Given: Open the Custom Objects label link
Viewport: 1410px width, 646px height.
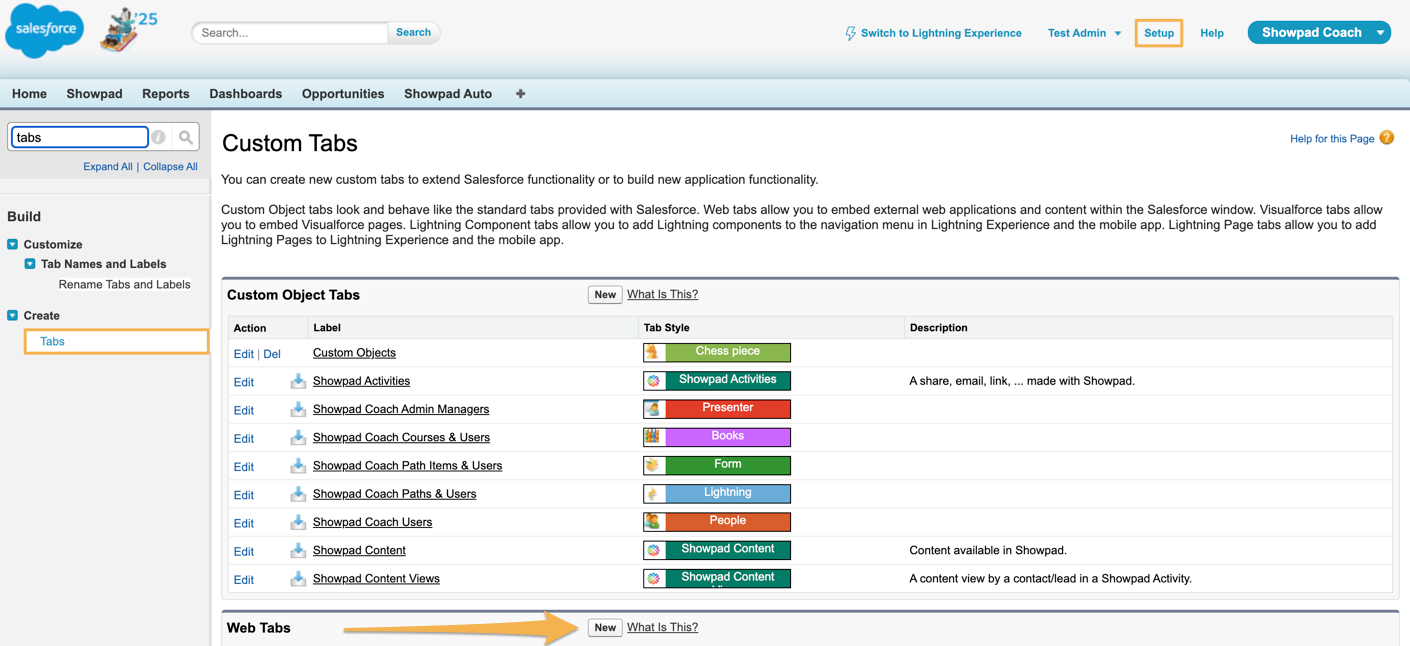Looking at the screenshot, I should pos(354,353).
